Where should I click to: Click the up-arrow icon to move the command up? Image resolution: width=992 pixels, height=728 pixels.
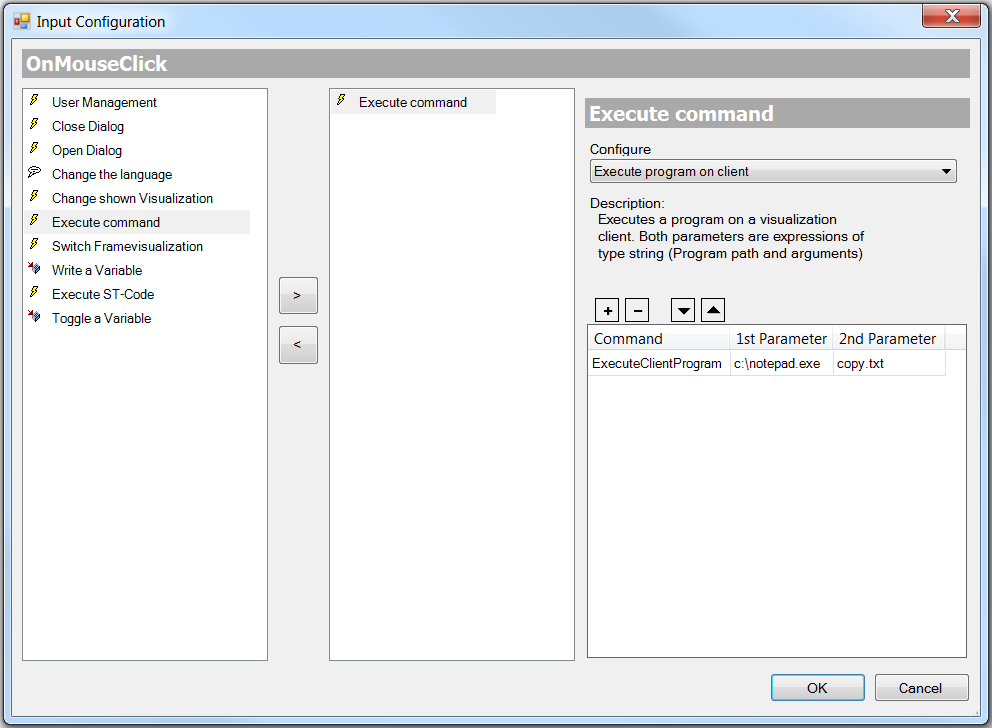tap(712, 310)
